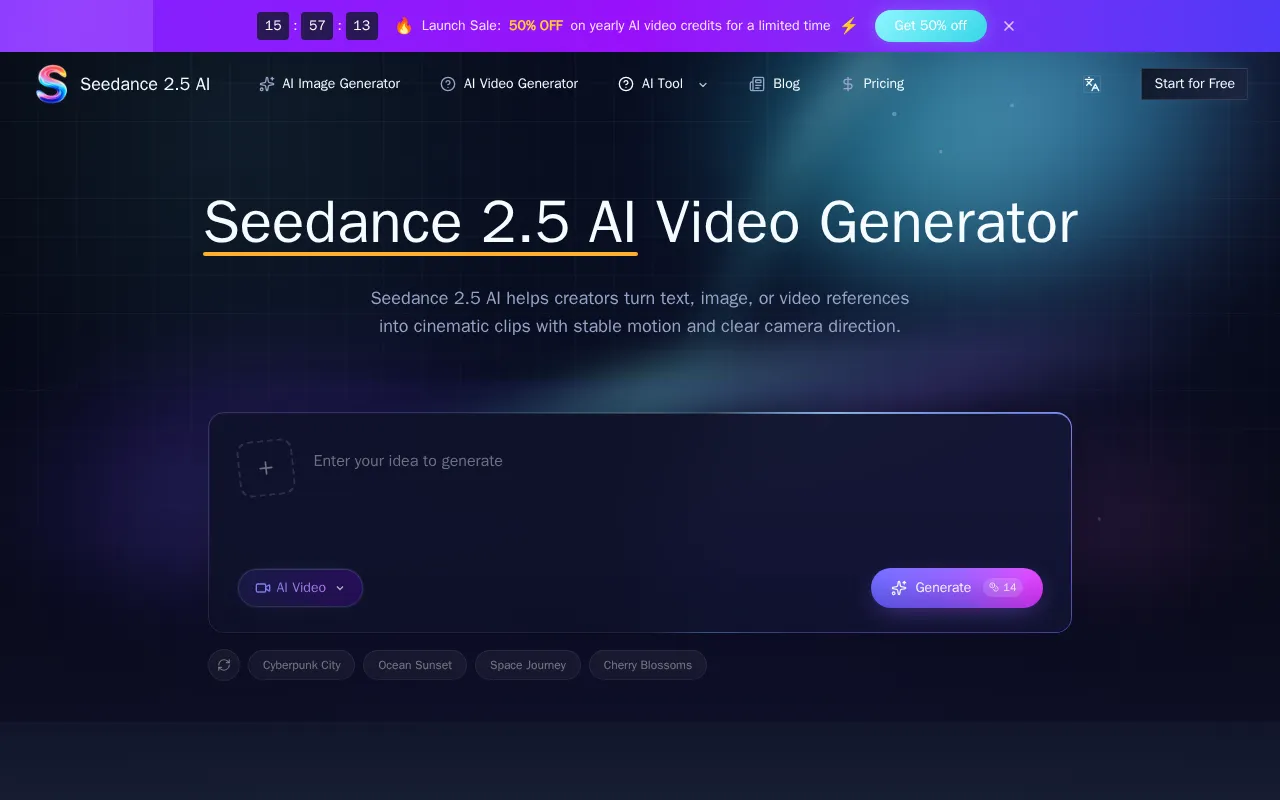The width and height of the screenshot is (1280, 800).
Task: Open AI Video Generator page
Action: tap(509, 84)
